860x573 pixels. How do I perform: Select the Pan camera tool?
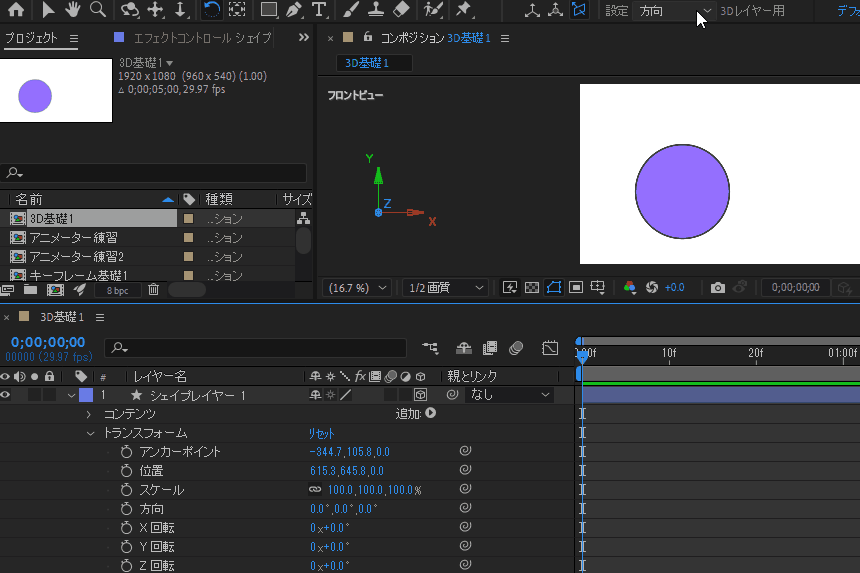tap(156, 9)
